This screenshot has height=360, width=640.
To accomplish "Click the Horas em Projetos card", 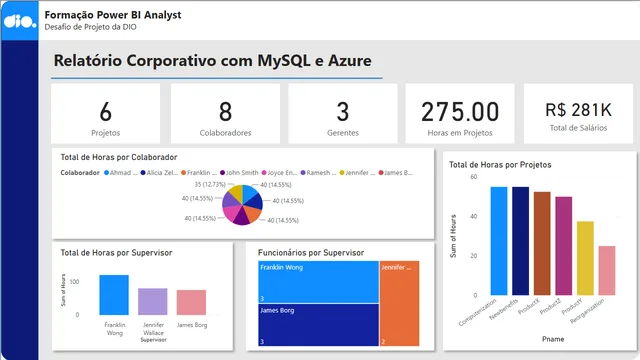I will pyautogui.click(x=460, y=113).
